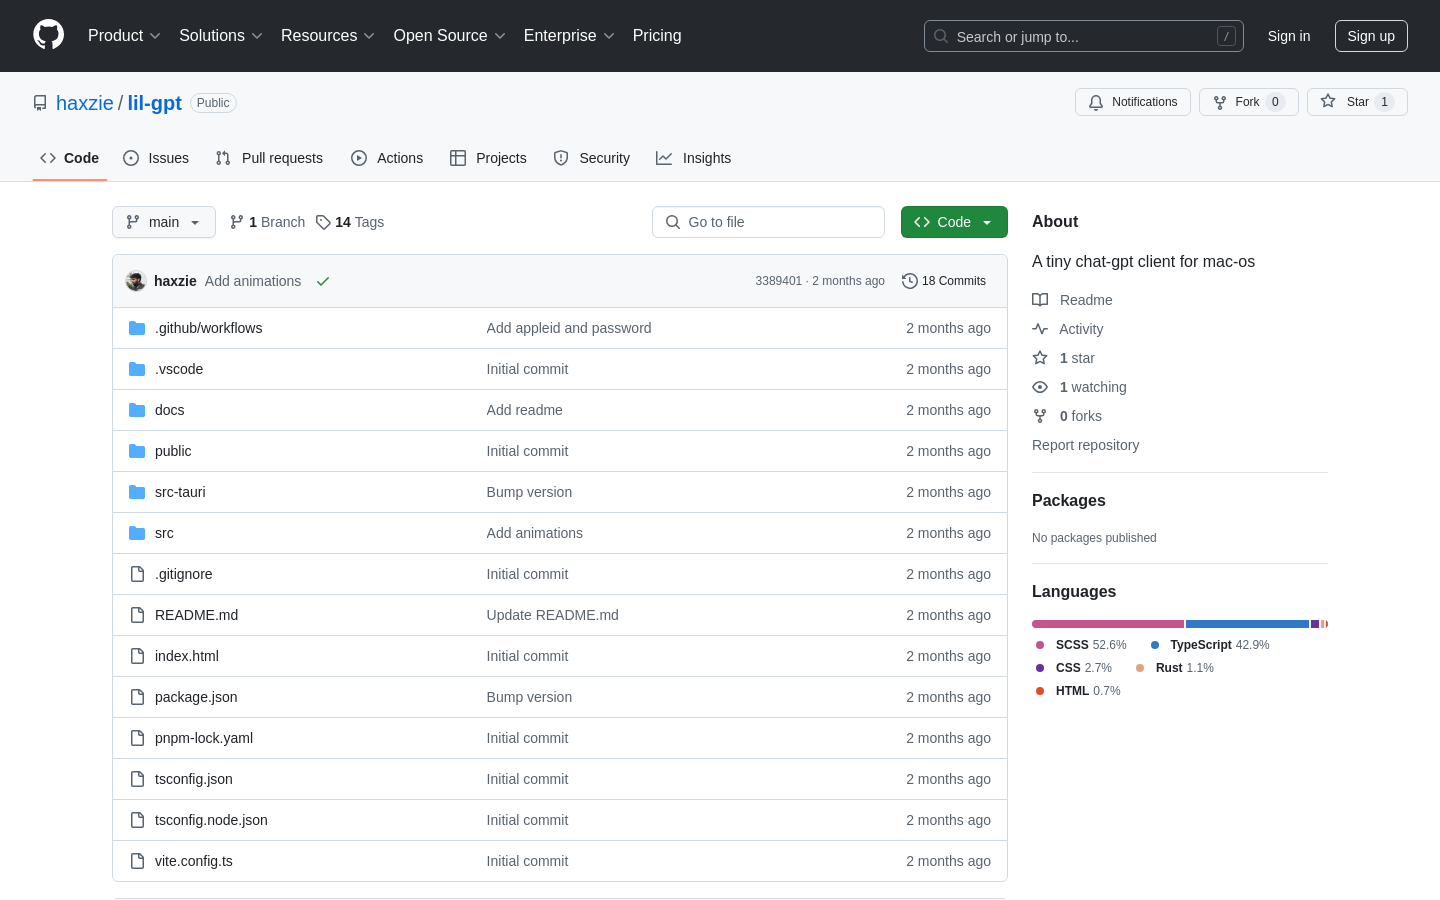
Task: Click the .github/workflows folder icon
Action: [137, 328]
